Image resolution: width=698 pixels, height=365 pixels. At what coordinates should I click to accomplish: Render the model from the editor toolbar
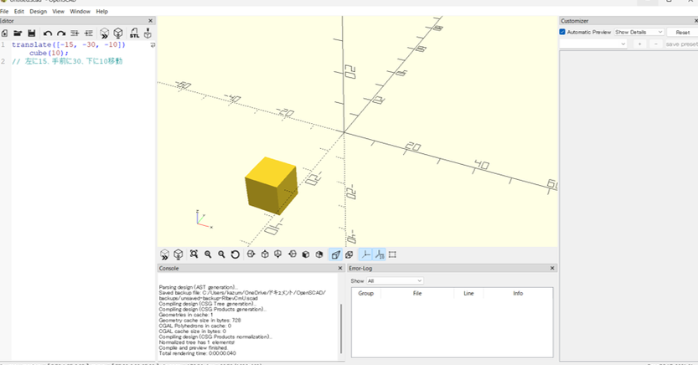118,33
